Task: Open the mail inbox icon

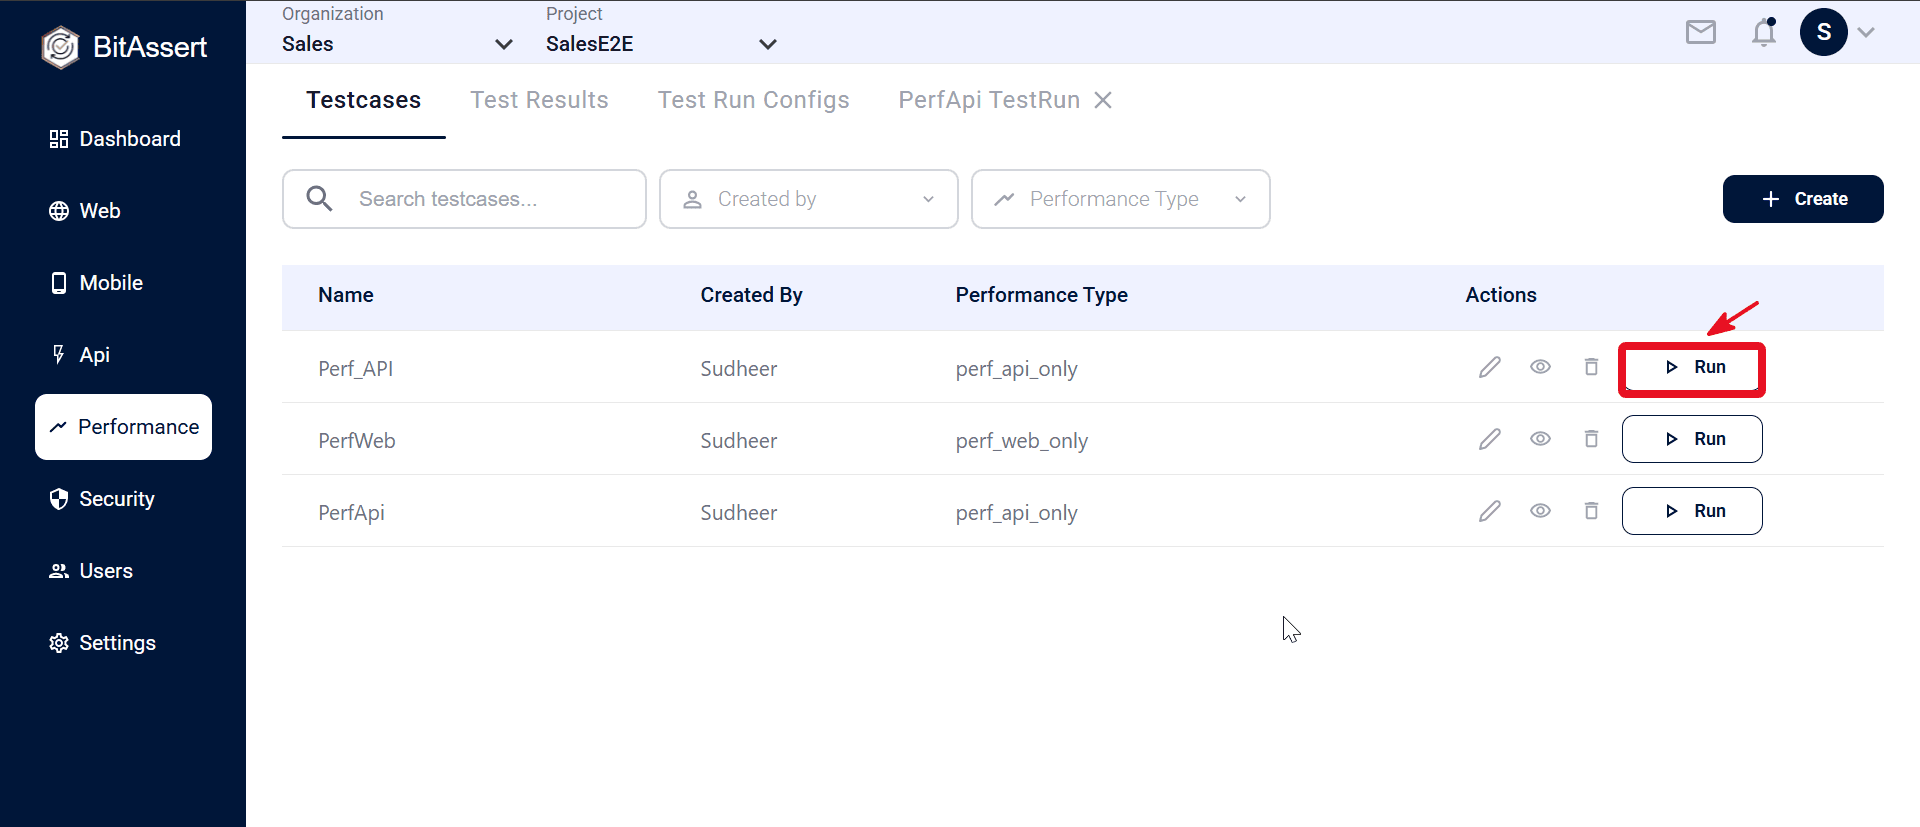Action: coord(1700,33)
